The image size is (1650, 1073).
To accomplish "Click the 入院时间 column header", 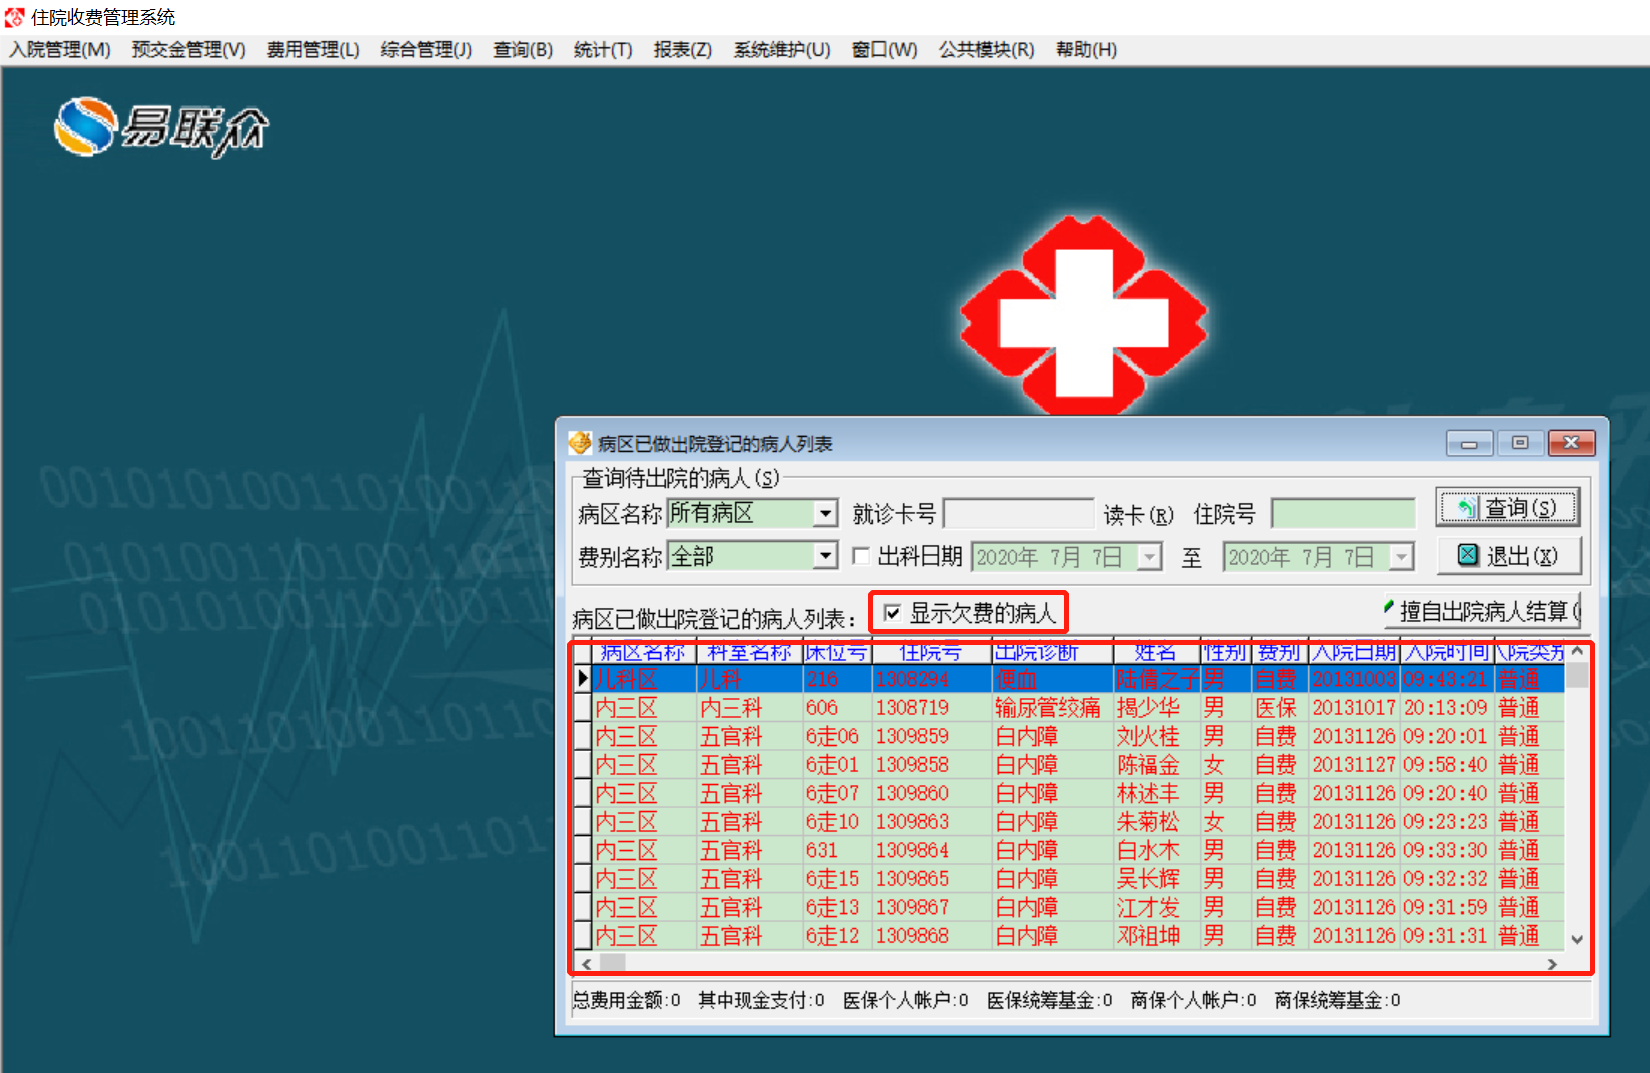I will click(1446, 653).
